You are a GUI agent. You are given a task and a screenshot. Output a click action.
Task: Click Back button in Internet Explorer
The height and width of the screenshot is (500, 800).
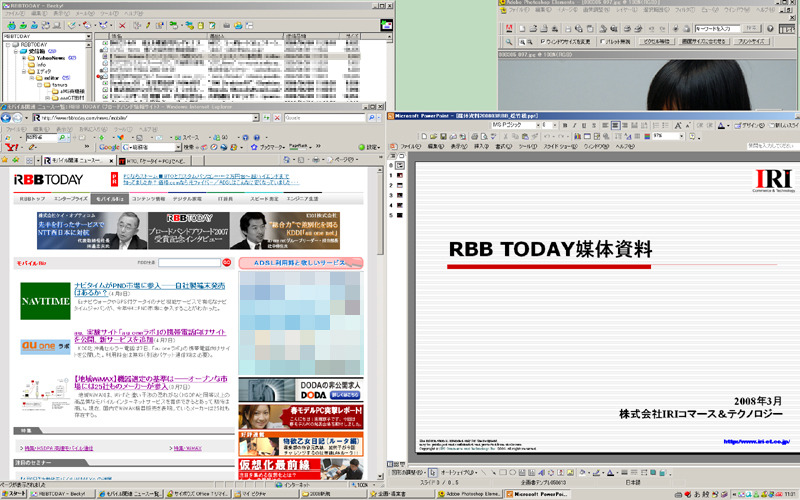click(x=6, y=118)
